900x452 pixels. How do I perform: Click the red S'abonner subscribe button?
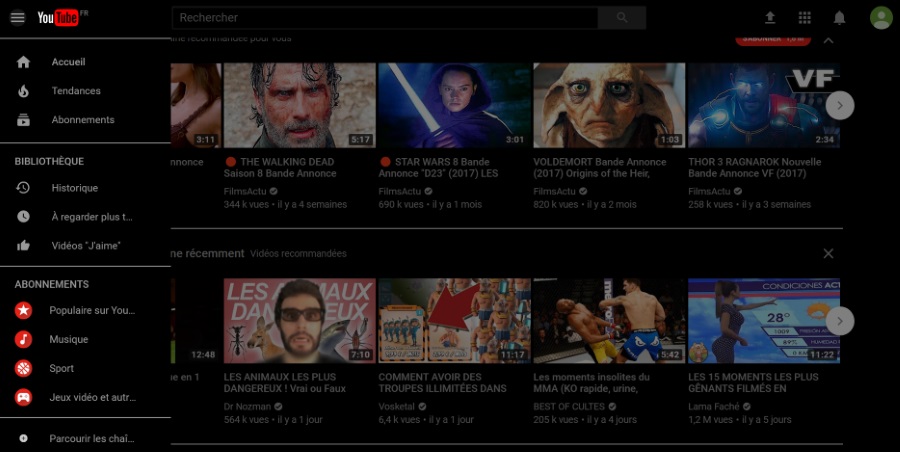[773, 39]
